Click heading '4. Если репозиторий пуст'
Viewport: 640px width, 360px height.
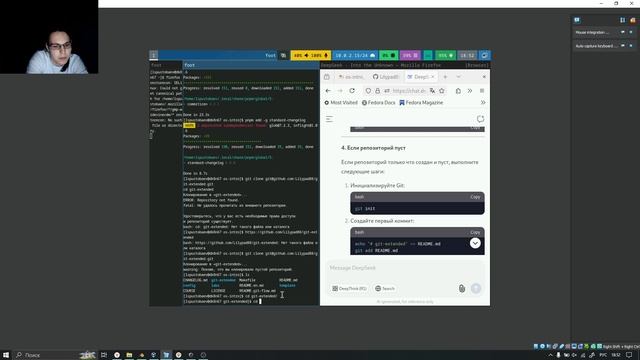(373, 148)
